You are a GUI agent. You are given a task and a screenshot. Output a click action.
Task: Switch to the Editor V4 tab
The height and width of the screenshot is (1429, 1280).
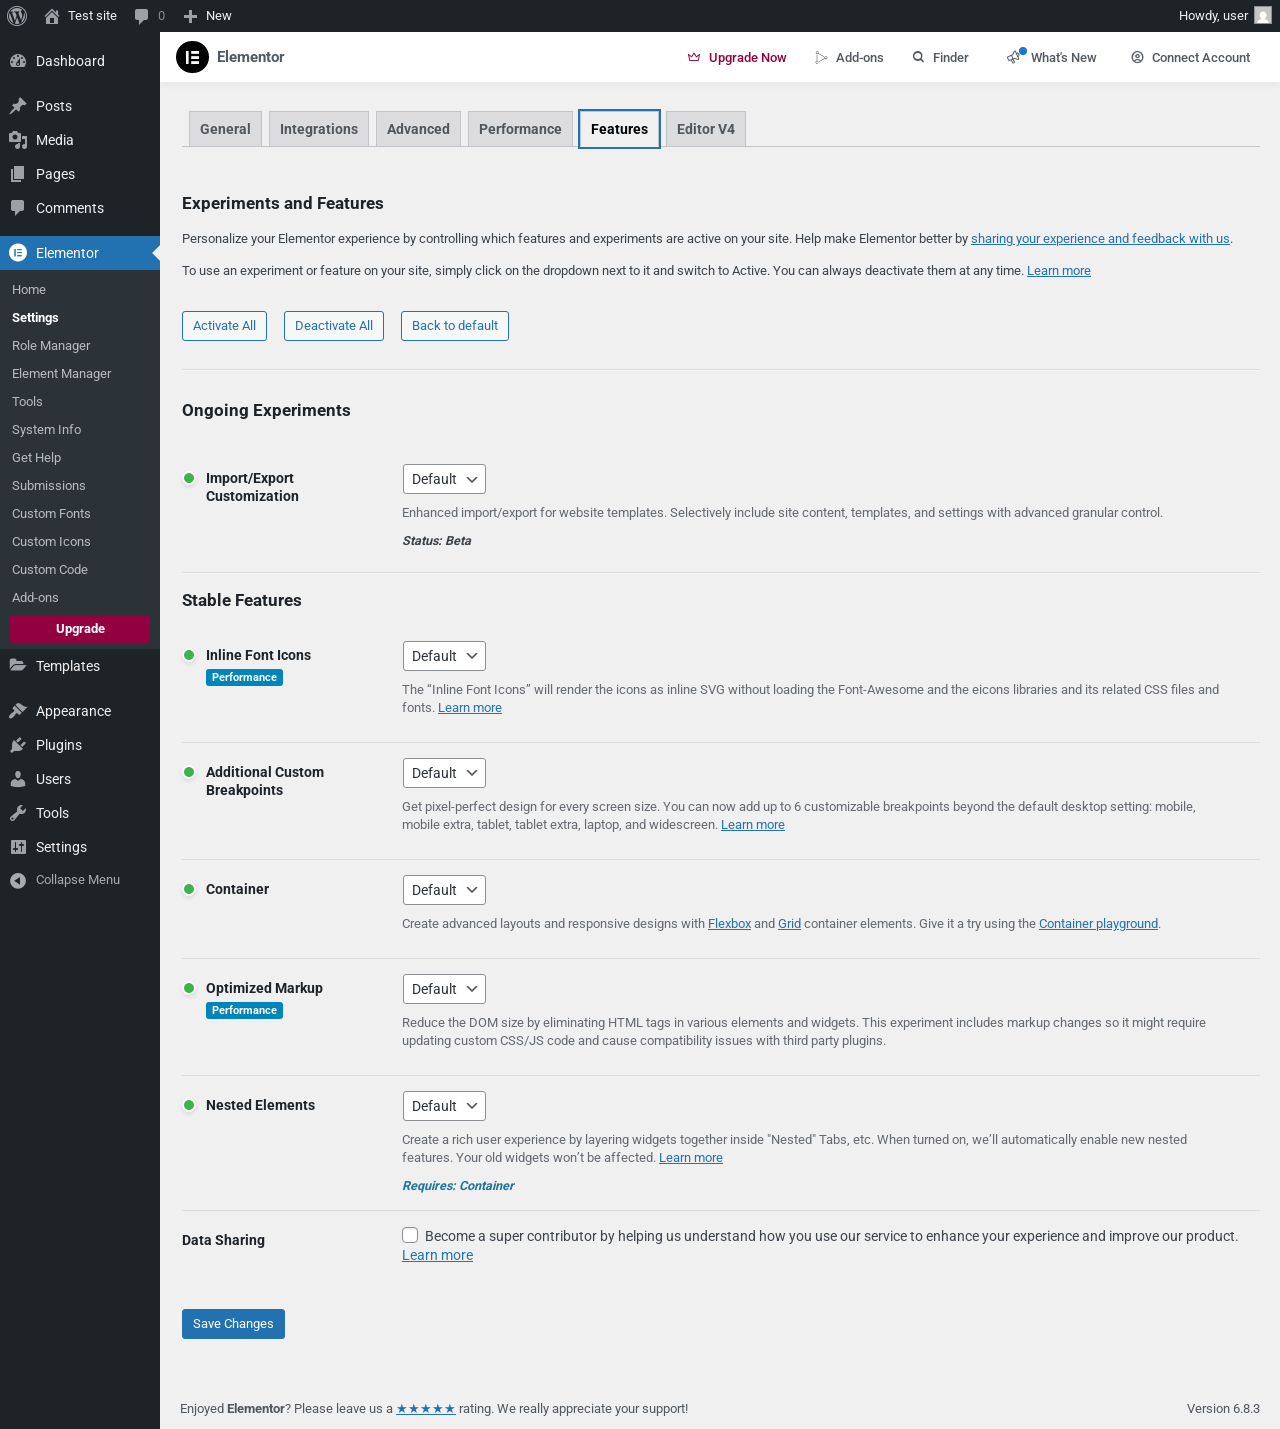point(706,129)
